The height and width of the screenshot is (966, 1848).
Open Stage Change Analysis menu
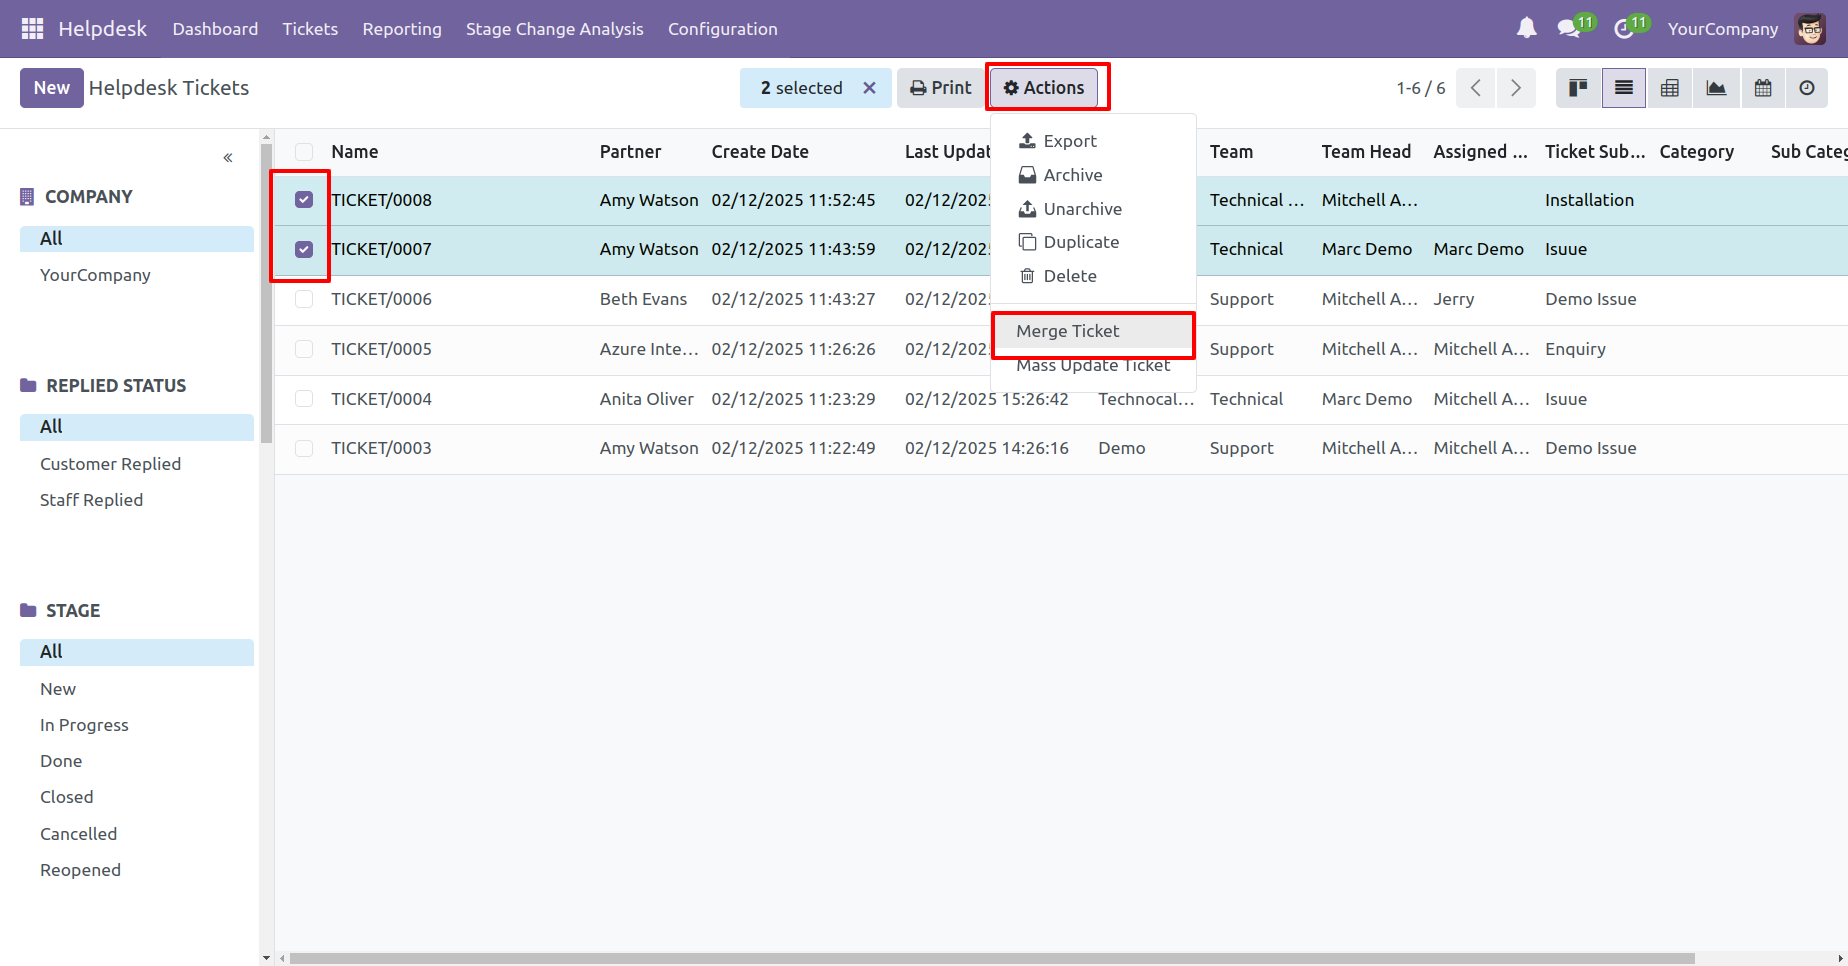[x=555, y=29]
